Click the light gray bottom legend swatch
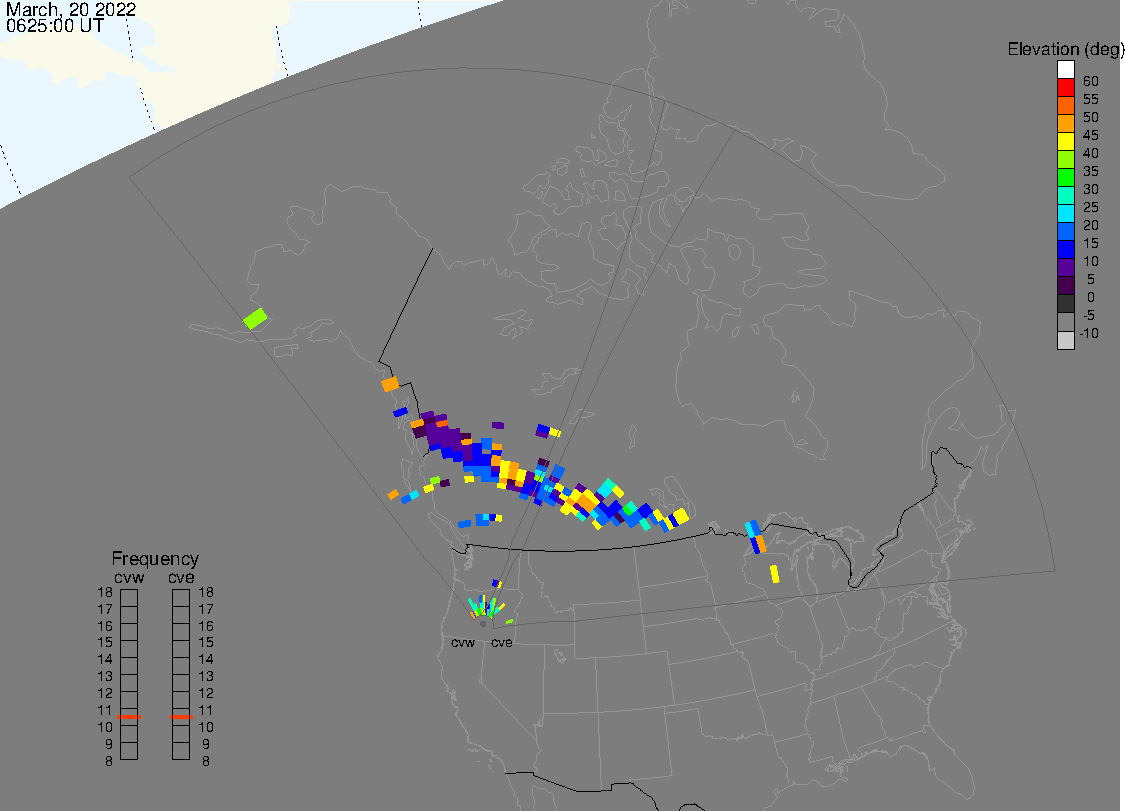This screenshot has height=811, width=1125. (1065, 340)
